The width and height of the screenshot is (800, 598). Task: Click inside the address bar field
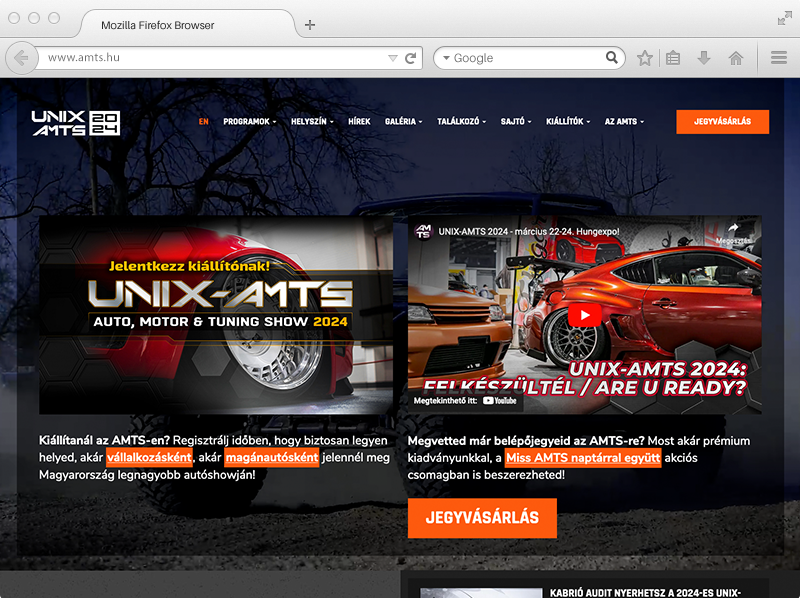(210, 58)
